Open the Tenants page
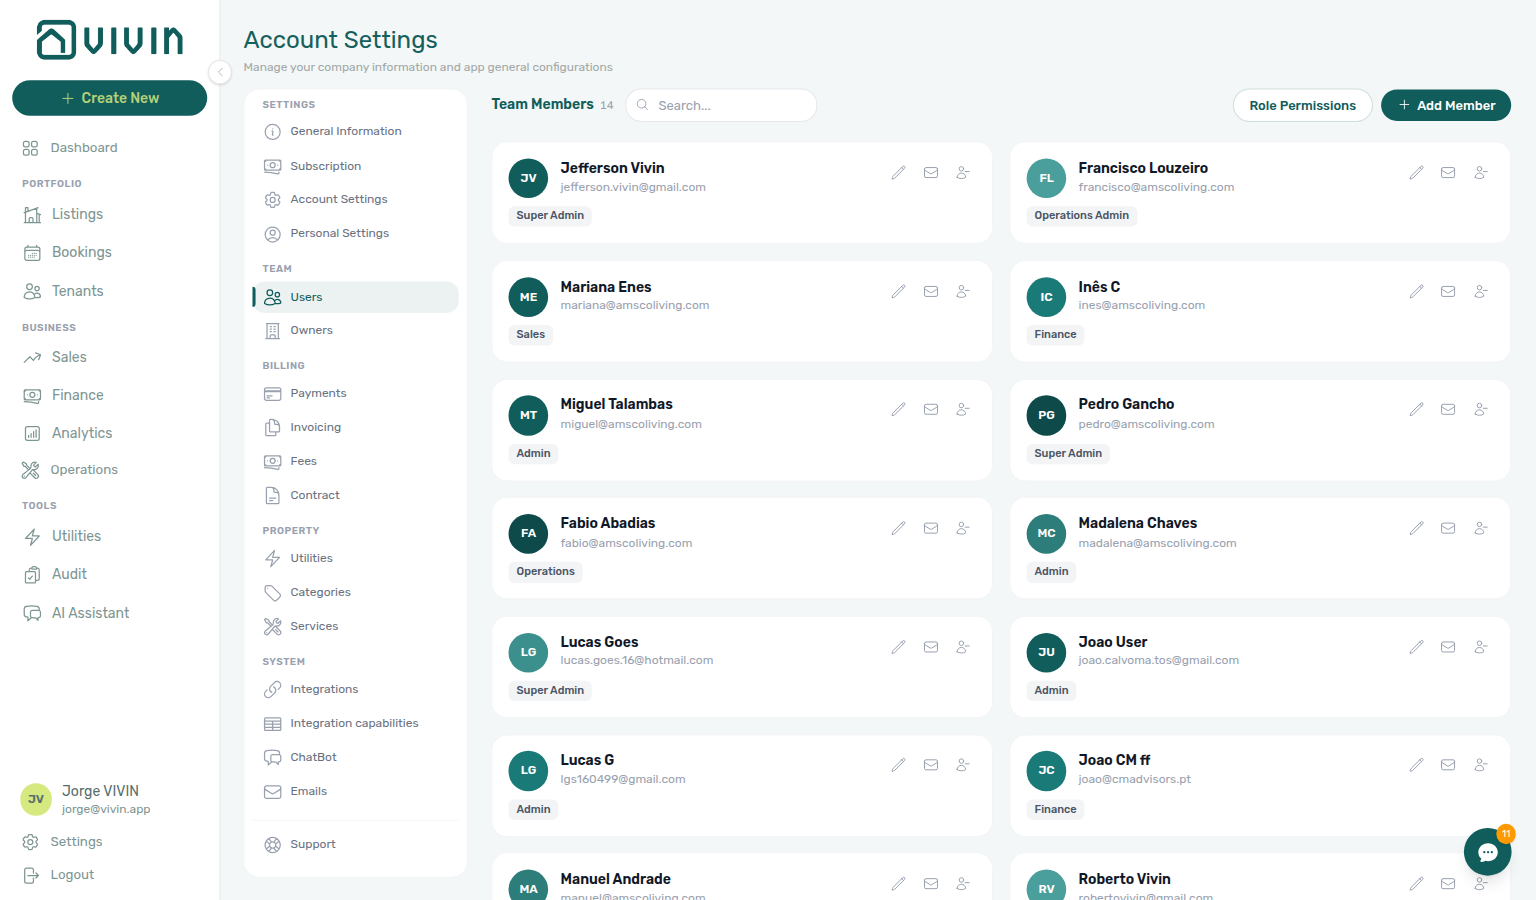This screenshot has height=900, width=1536. pos(64,291)
